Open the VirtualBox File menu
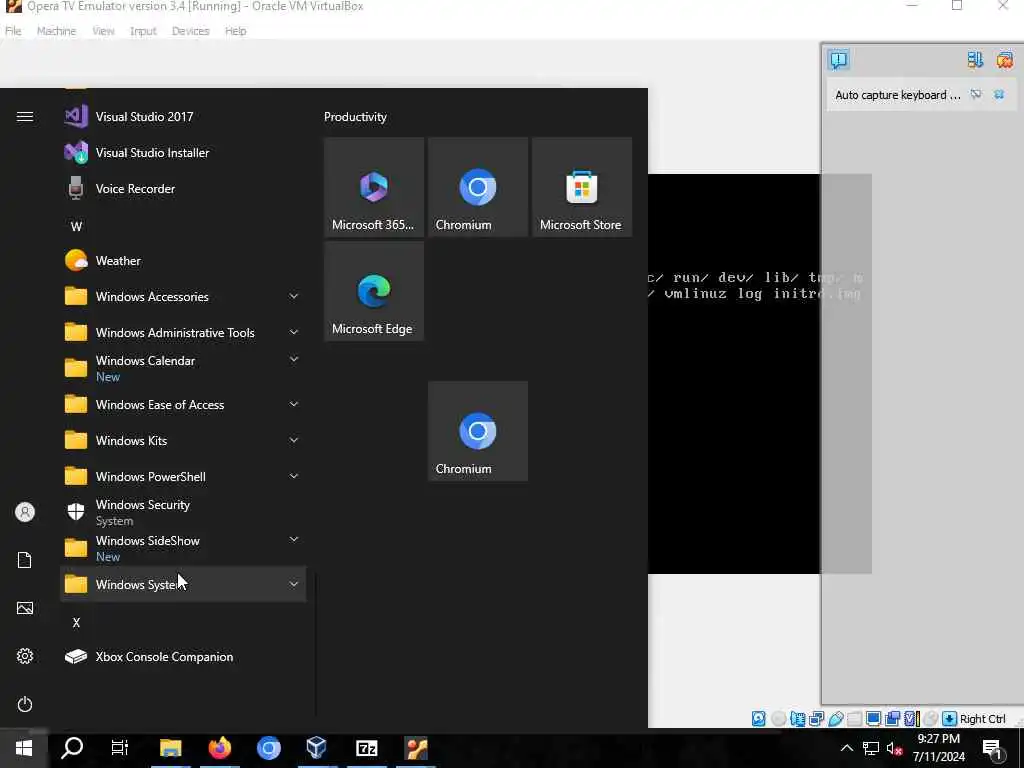The width and height of the screenshot is (1024, 768). tap(13, 31)
